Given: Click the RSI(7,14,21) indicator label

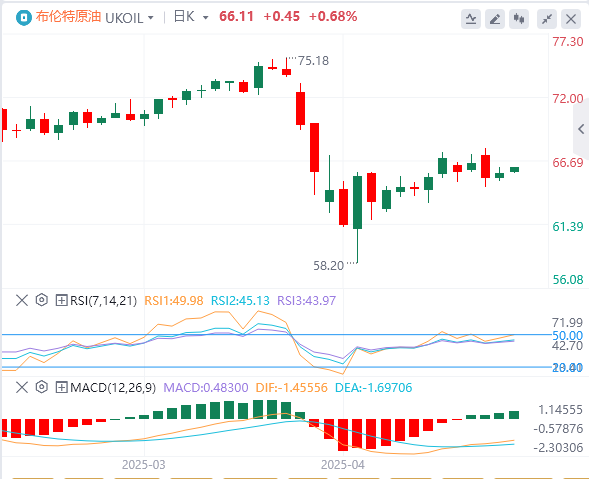Looking at the screenshot, I should [103, 301].
